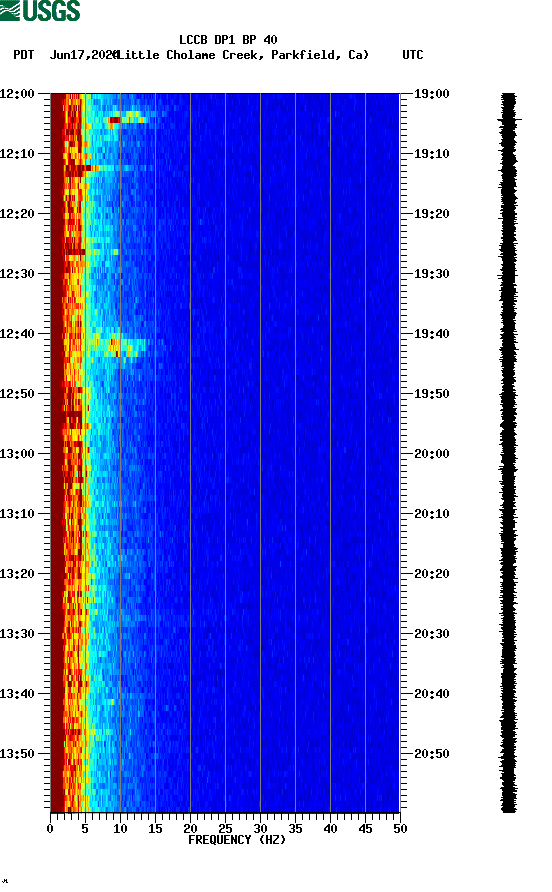Click the 19:20 UTC time label
Image resolution: width=552 pixels, height=892 pixels.
coord(431,214)
